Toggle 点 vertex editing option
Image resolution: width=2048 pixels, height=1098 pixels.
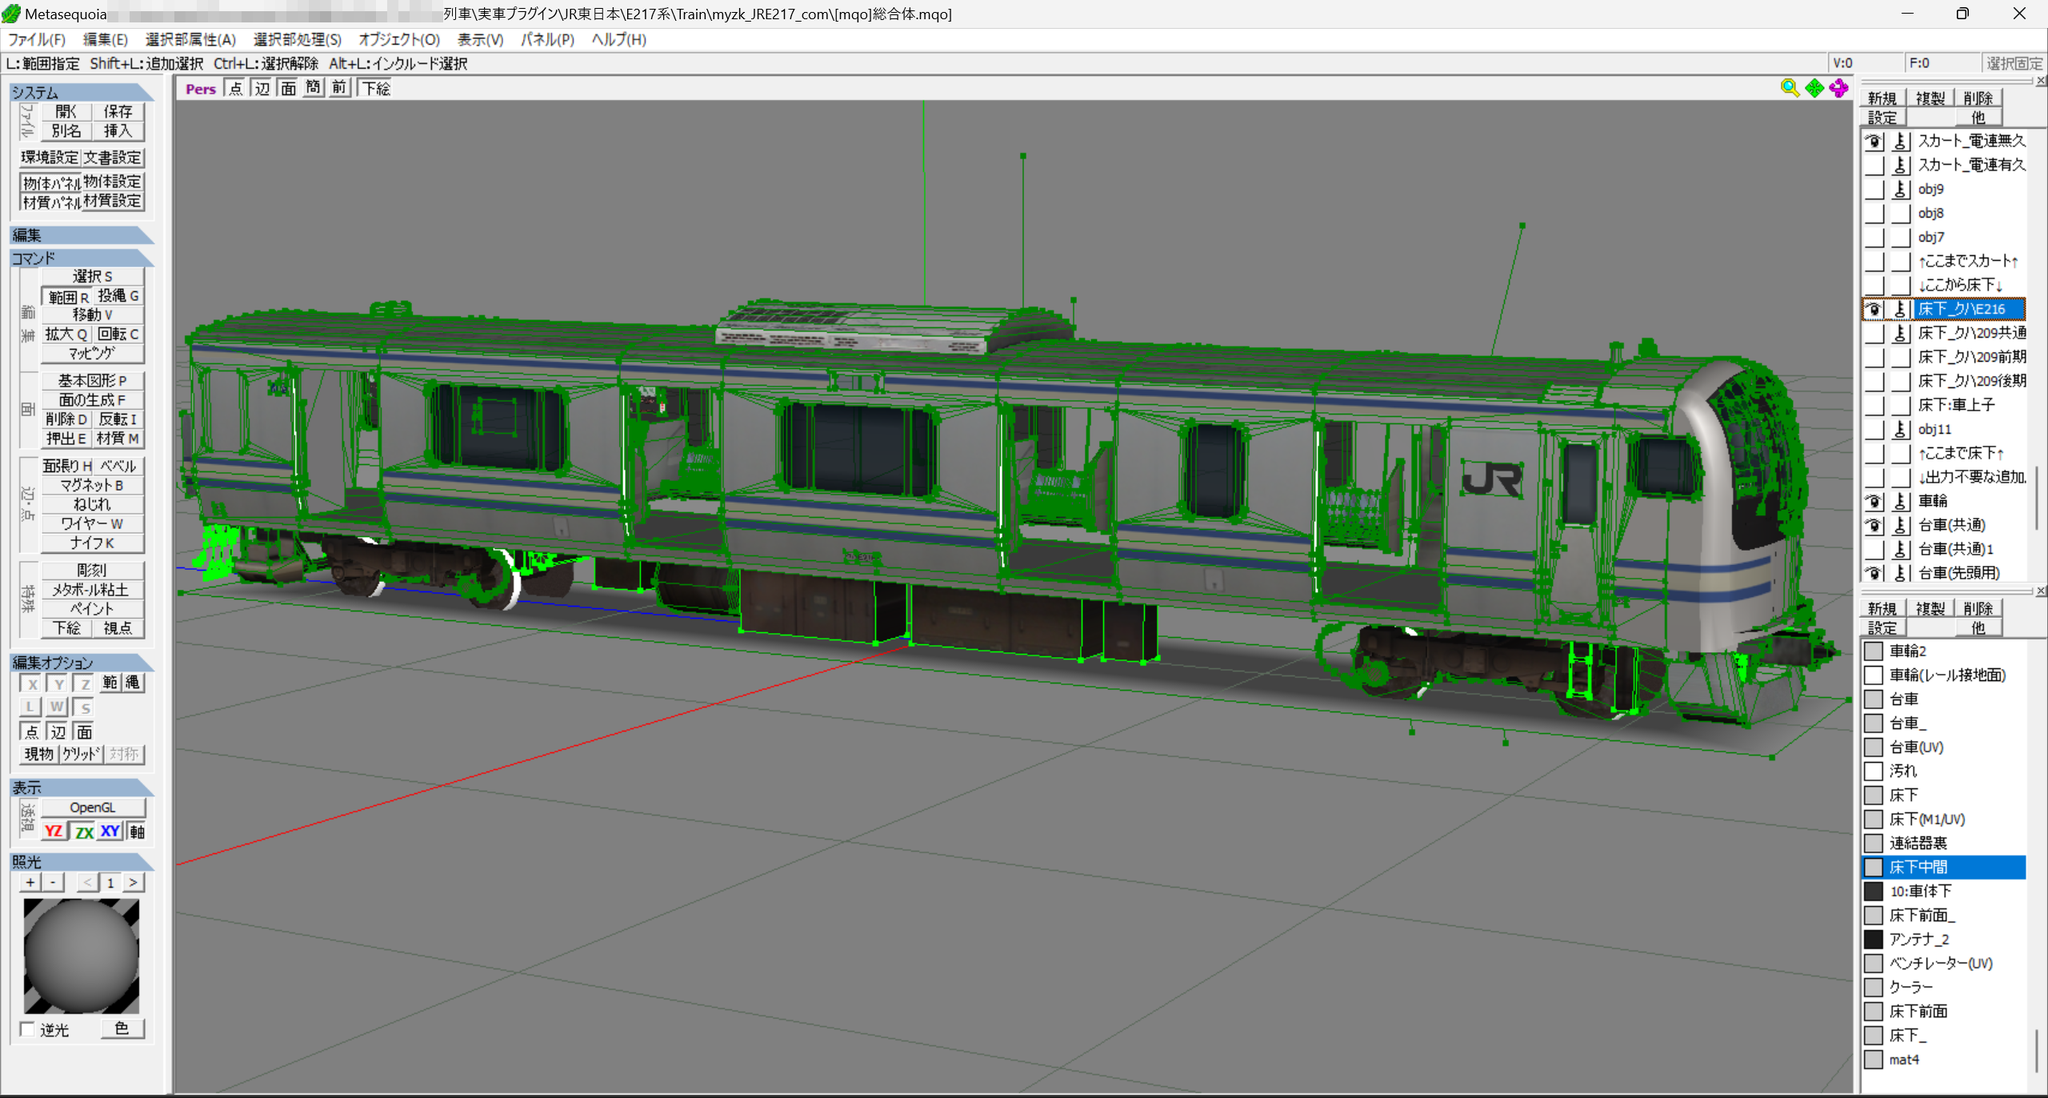coord(32,732)
